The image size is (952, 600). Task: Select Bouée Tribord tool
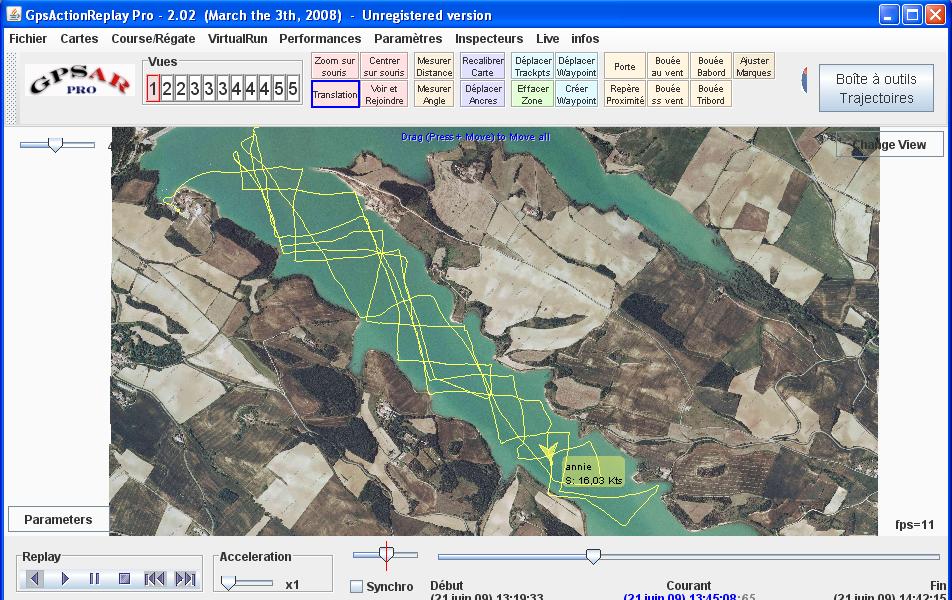pos(711,94)
